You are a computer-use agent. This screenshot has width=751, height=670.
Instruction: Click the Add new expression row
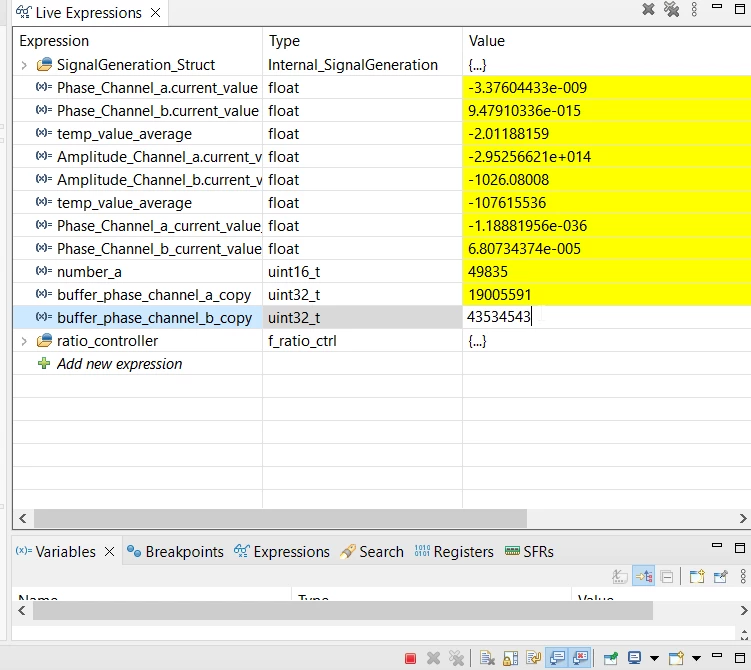pyautogui.click(x=381, y=364)
